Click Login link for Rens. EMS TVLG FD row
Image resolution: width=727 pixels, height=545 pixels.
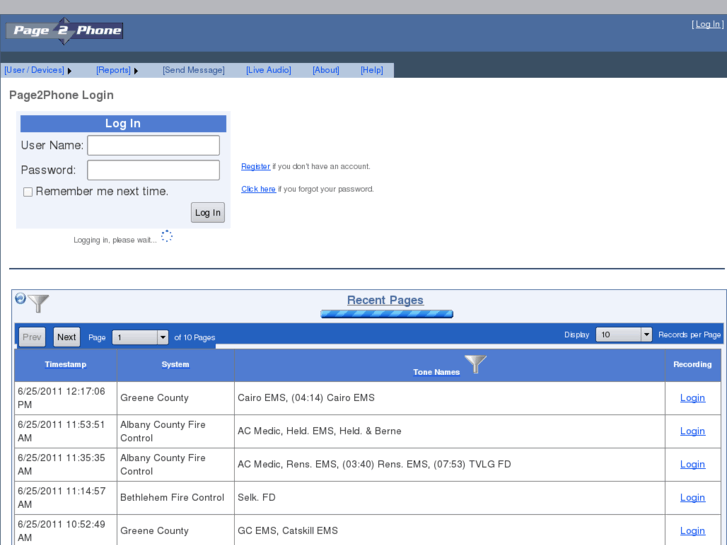pos(692,464)
